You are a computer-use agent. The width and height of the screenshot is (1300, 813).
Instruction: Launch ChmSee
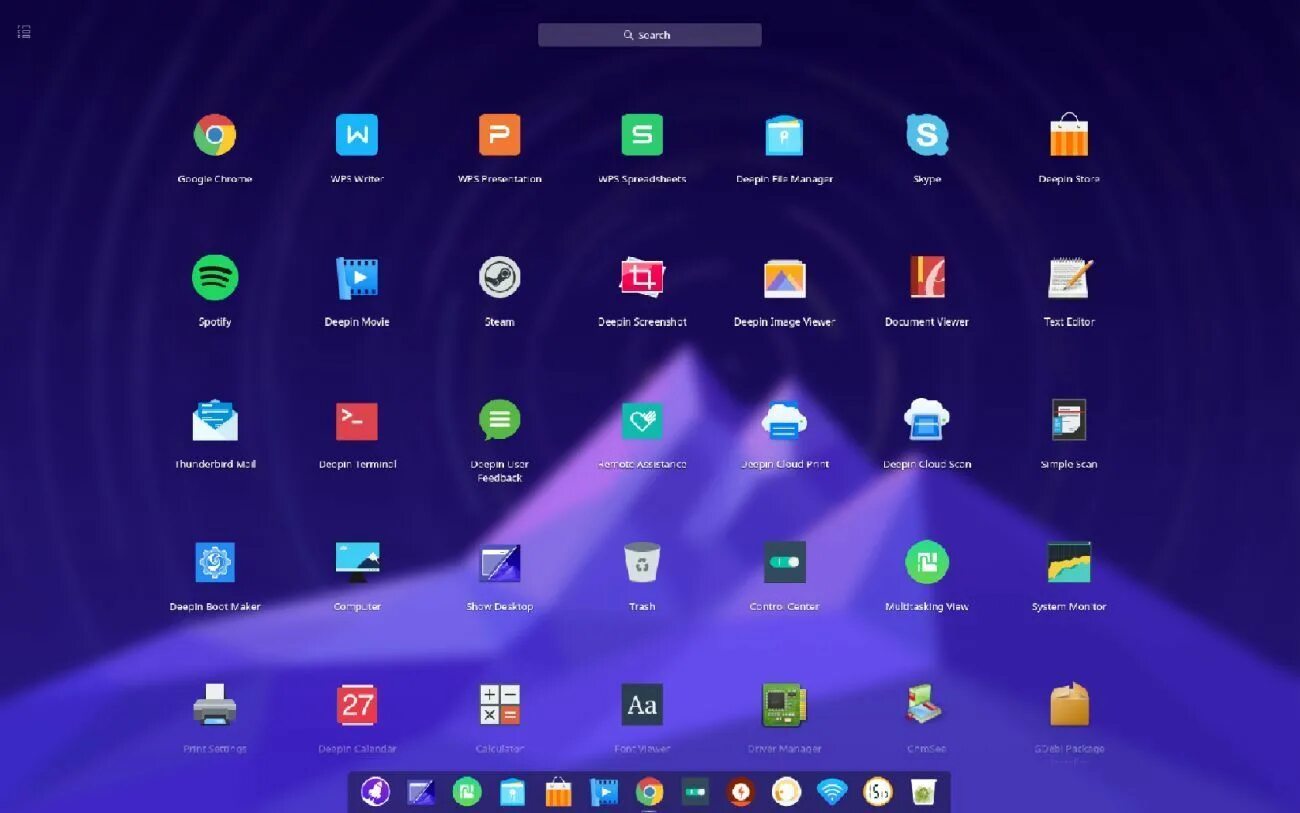[927, 705]
